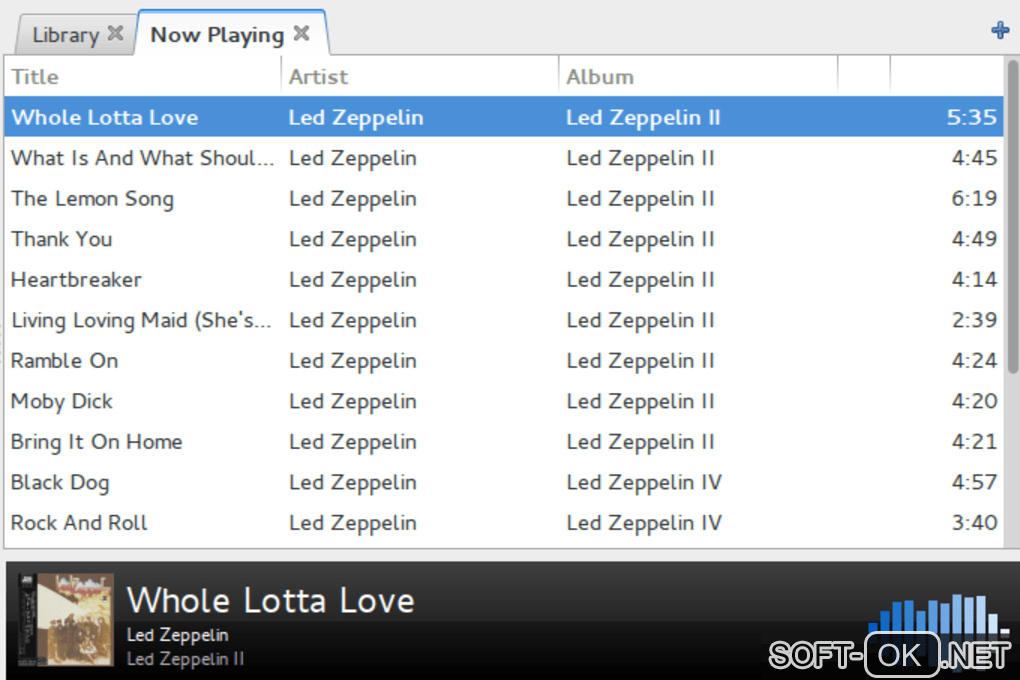The height and width of the screenshot is (680, 1020).
Task: Pick the Black Dog track
Action: click(x=60, y=483)
